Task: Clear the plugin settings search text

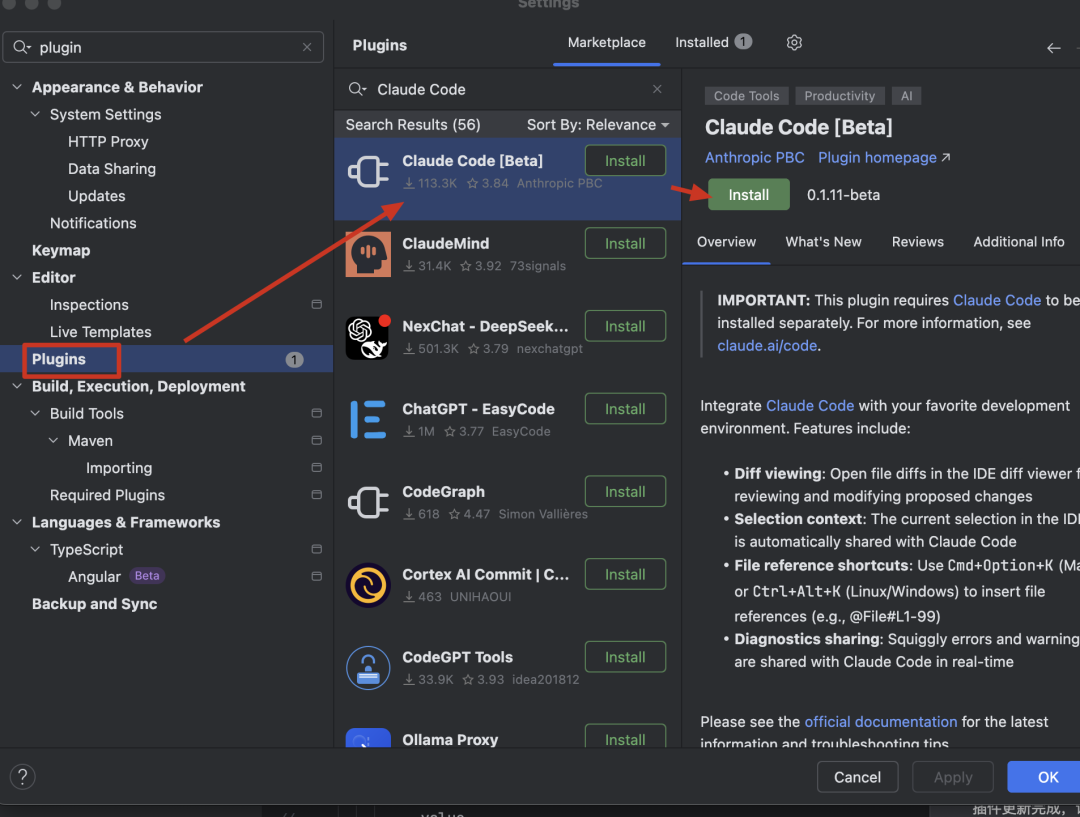Action: tap(307, 47)
